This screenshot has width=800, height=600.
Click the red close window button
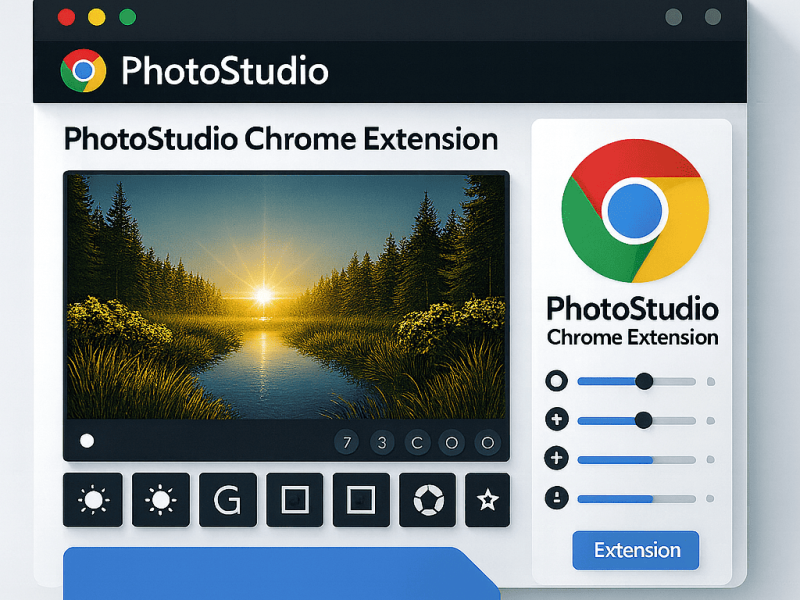point(66,17)
